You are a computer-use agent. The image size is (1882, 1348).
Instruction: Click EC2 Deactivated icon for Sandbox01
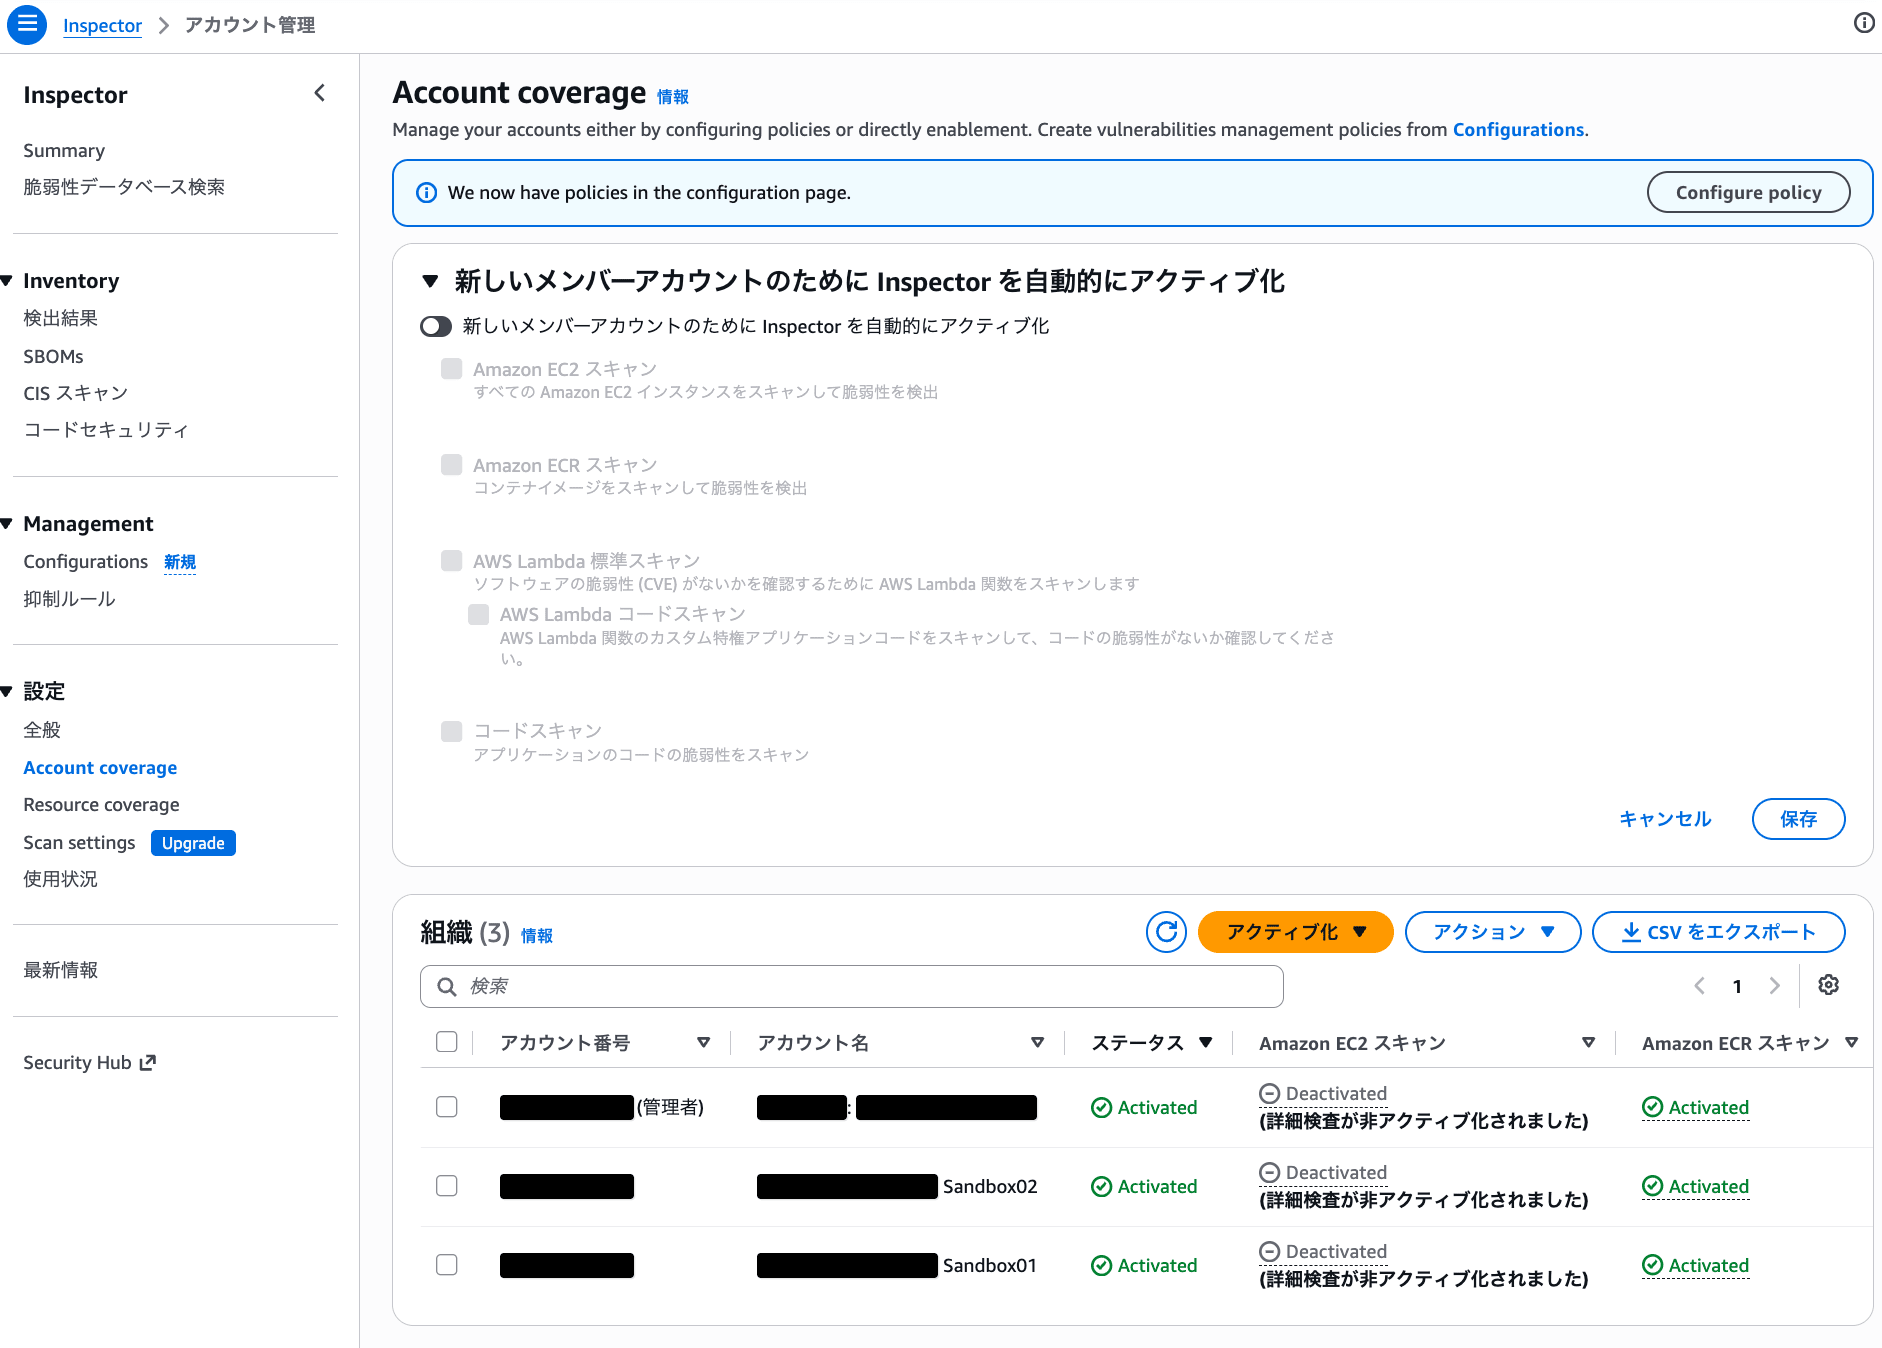click(1270, 1251)
